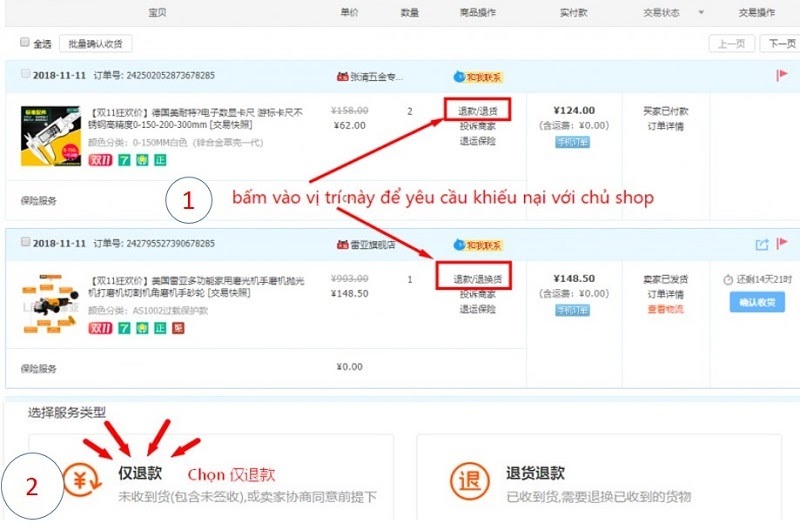Click the 批量确认收货 batch confirm button
The height and width of the screenshot is (529, 800).
coord(95,44)
